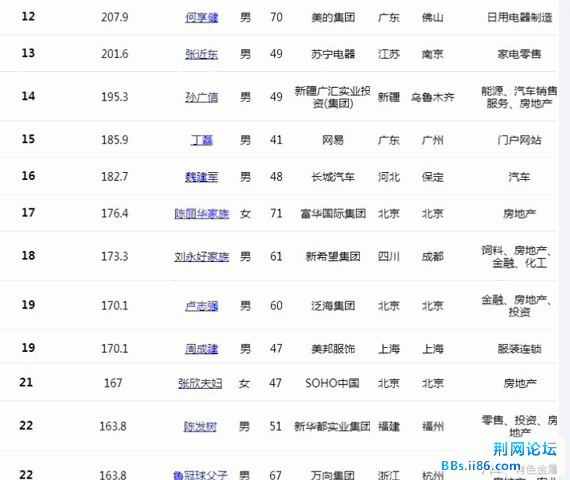Click the 新华都实业集团 company cell
Image resolution: width=570 pixels, height=480 pixels.
click(x=332, y=426)
